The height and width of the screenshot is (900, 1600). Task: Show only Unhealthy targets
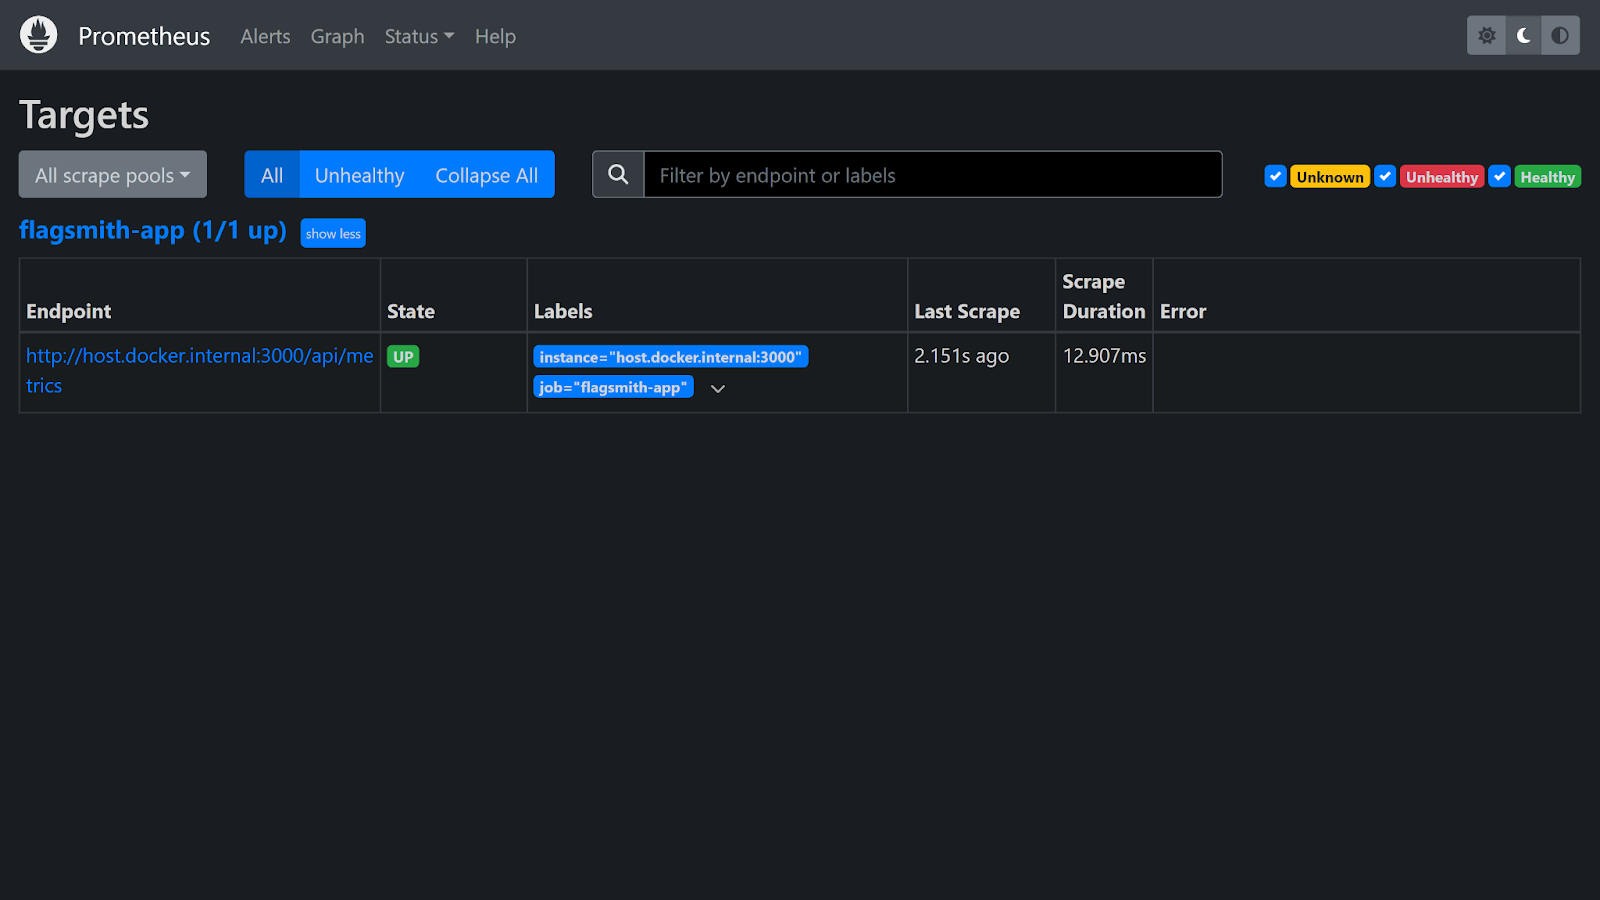pos(359,174)
